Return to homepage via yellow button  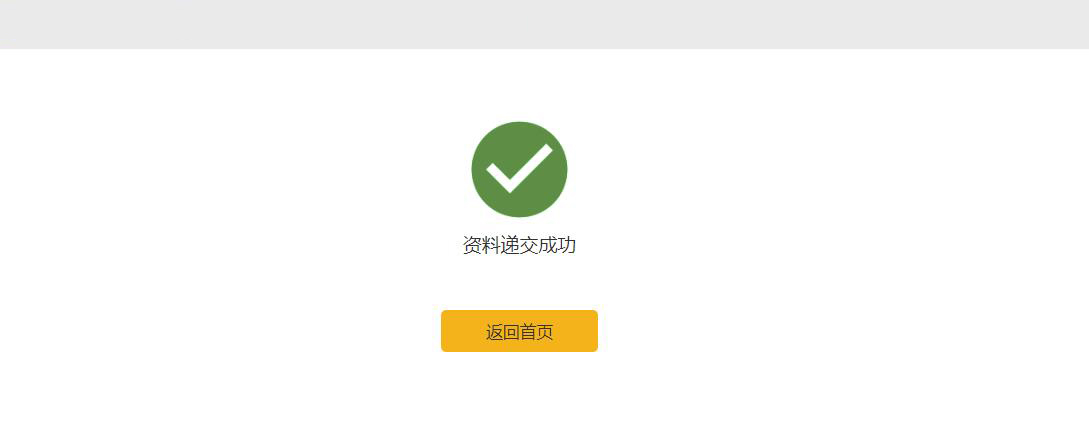(519, 331)
